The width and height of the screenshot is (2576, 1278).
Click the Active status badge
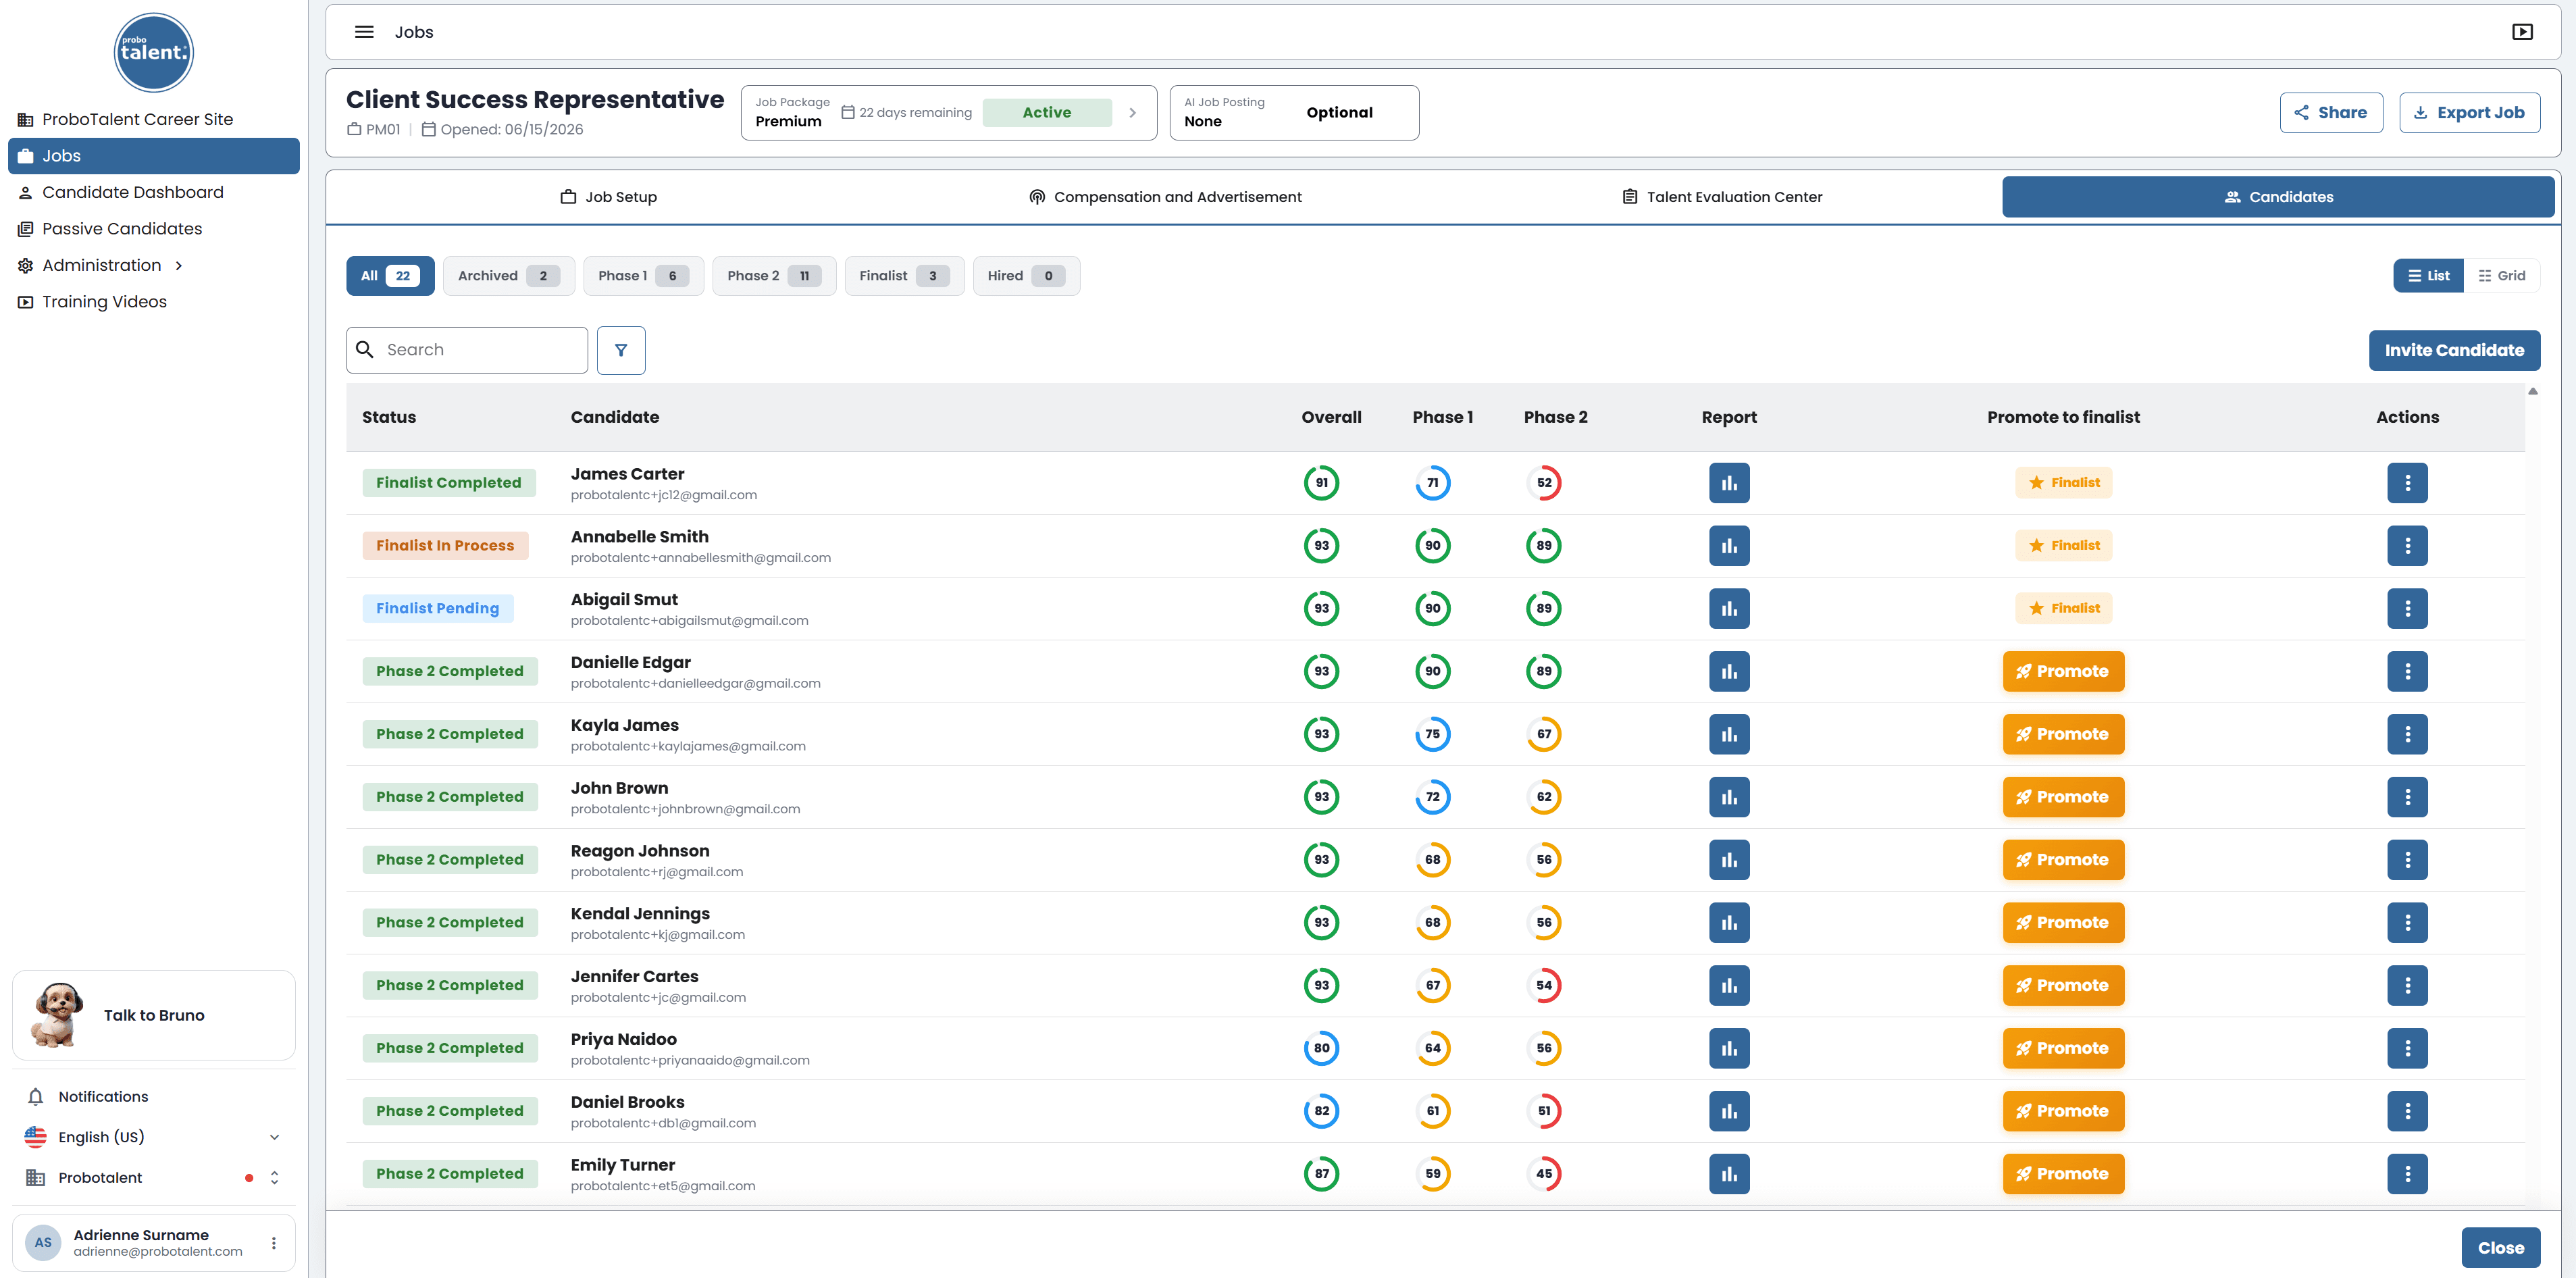[1046, 113]
